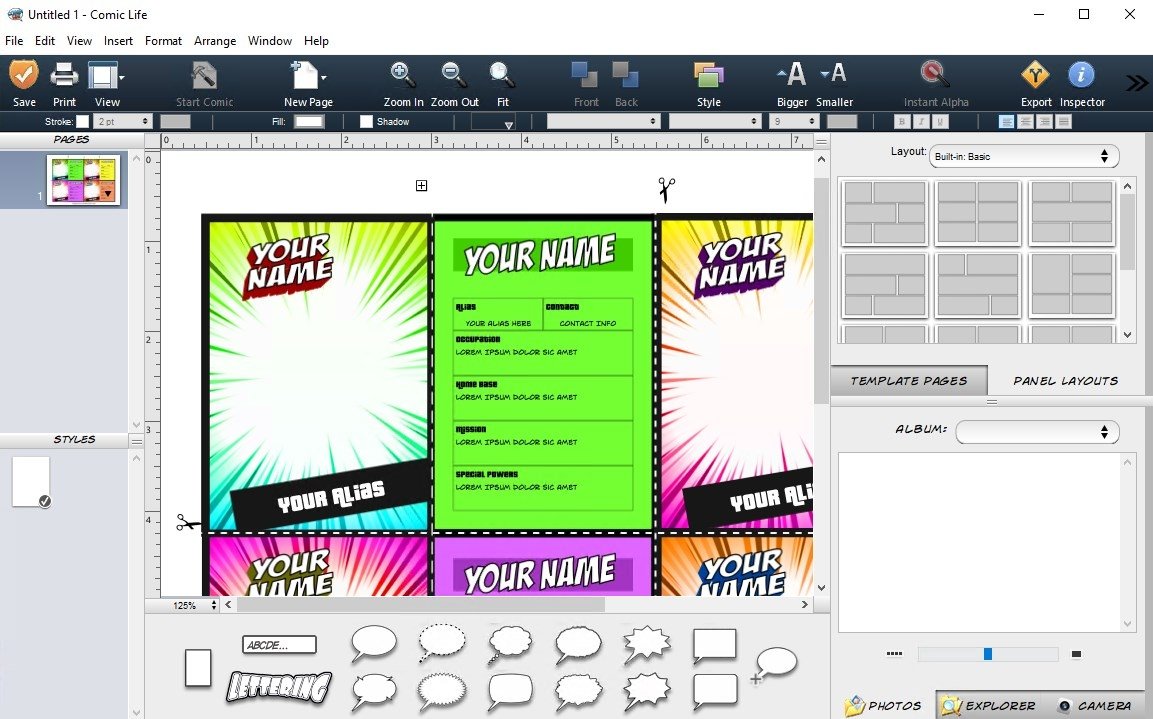Make text Smaller with the toolbar icon
The width and height of the screenshot is (1153, 719).
click(x=834, y=74)
